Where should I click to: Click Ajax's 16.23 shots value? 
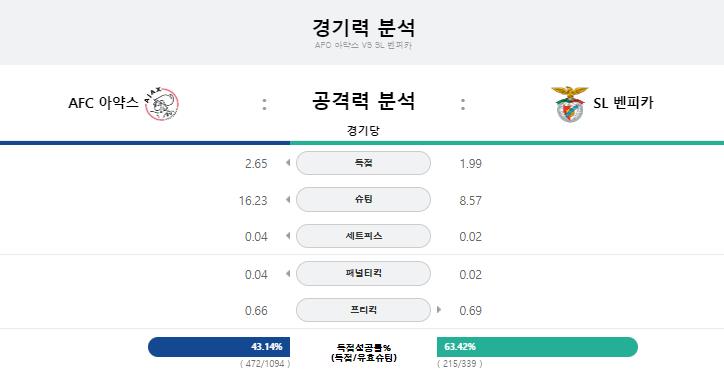click(253, 200)
